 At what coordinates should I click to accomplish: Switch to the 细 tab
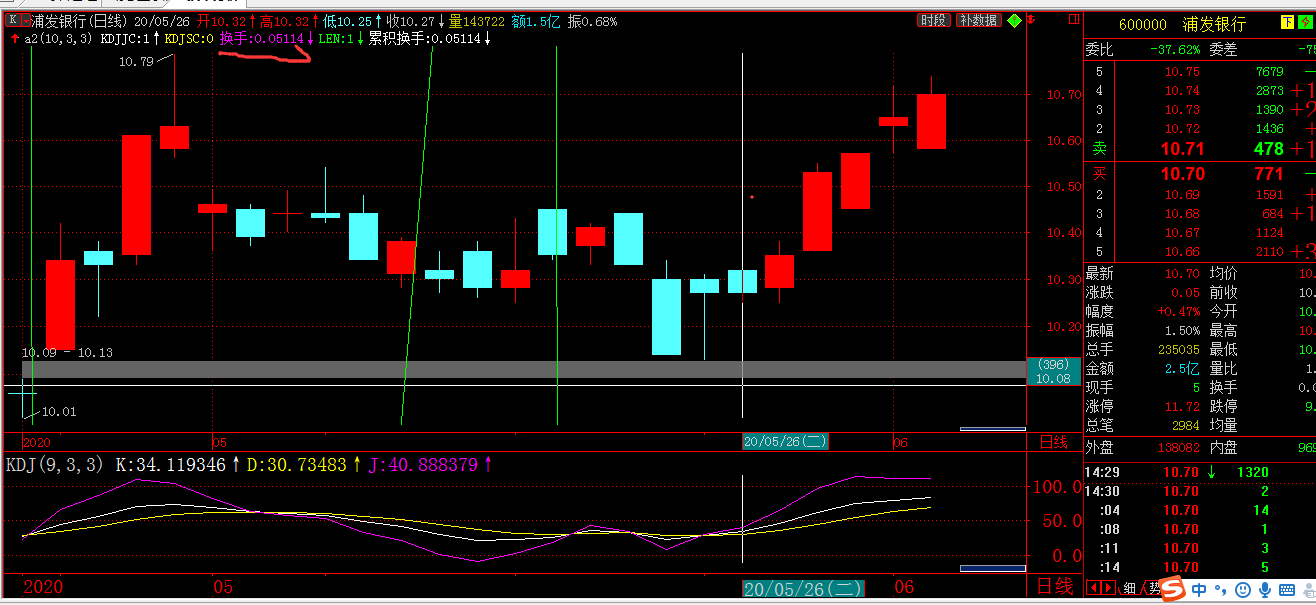(x=1129, y=588)
